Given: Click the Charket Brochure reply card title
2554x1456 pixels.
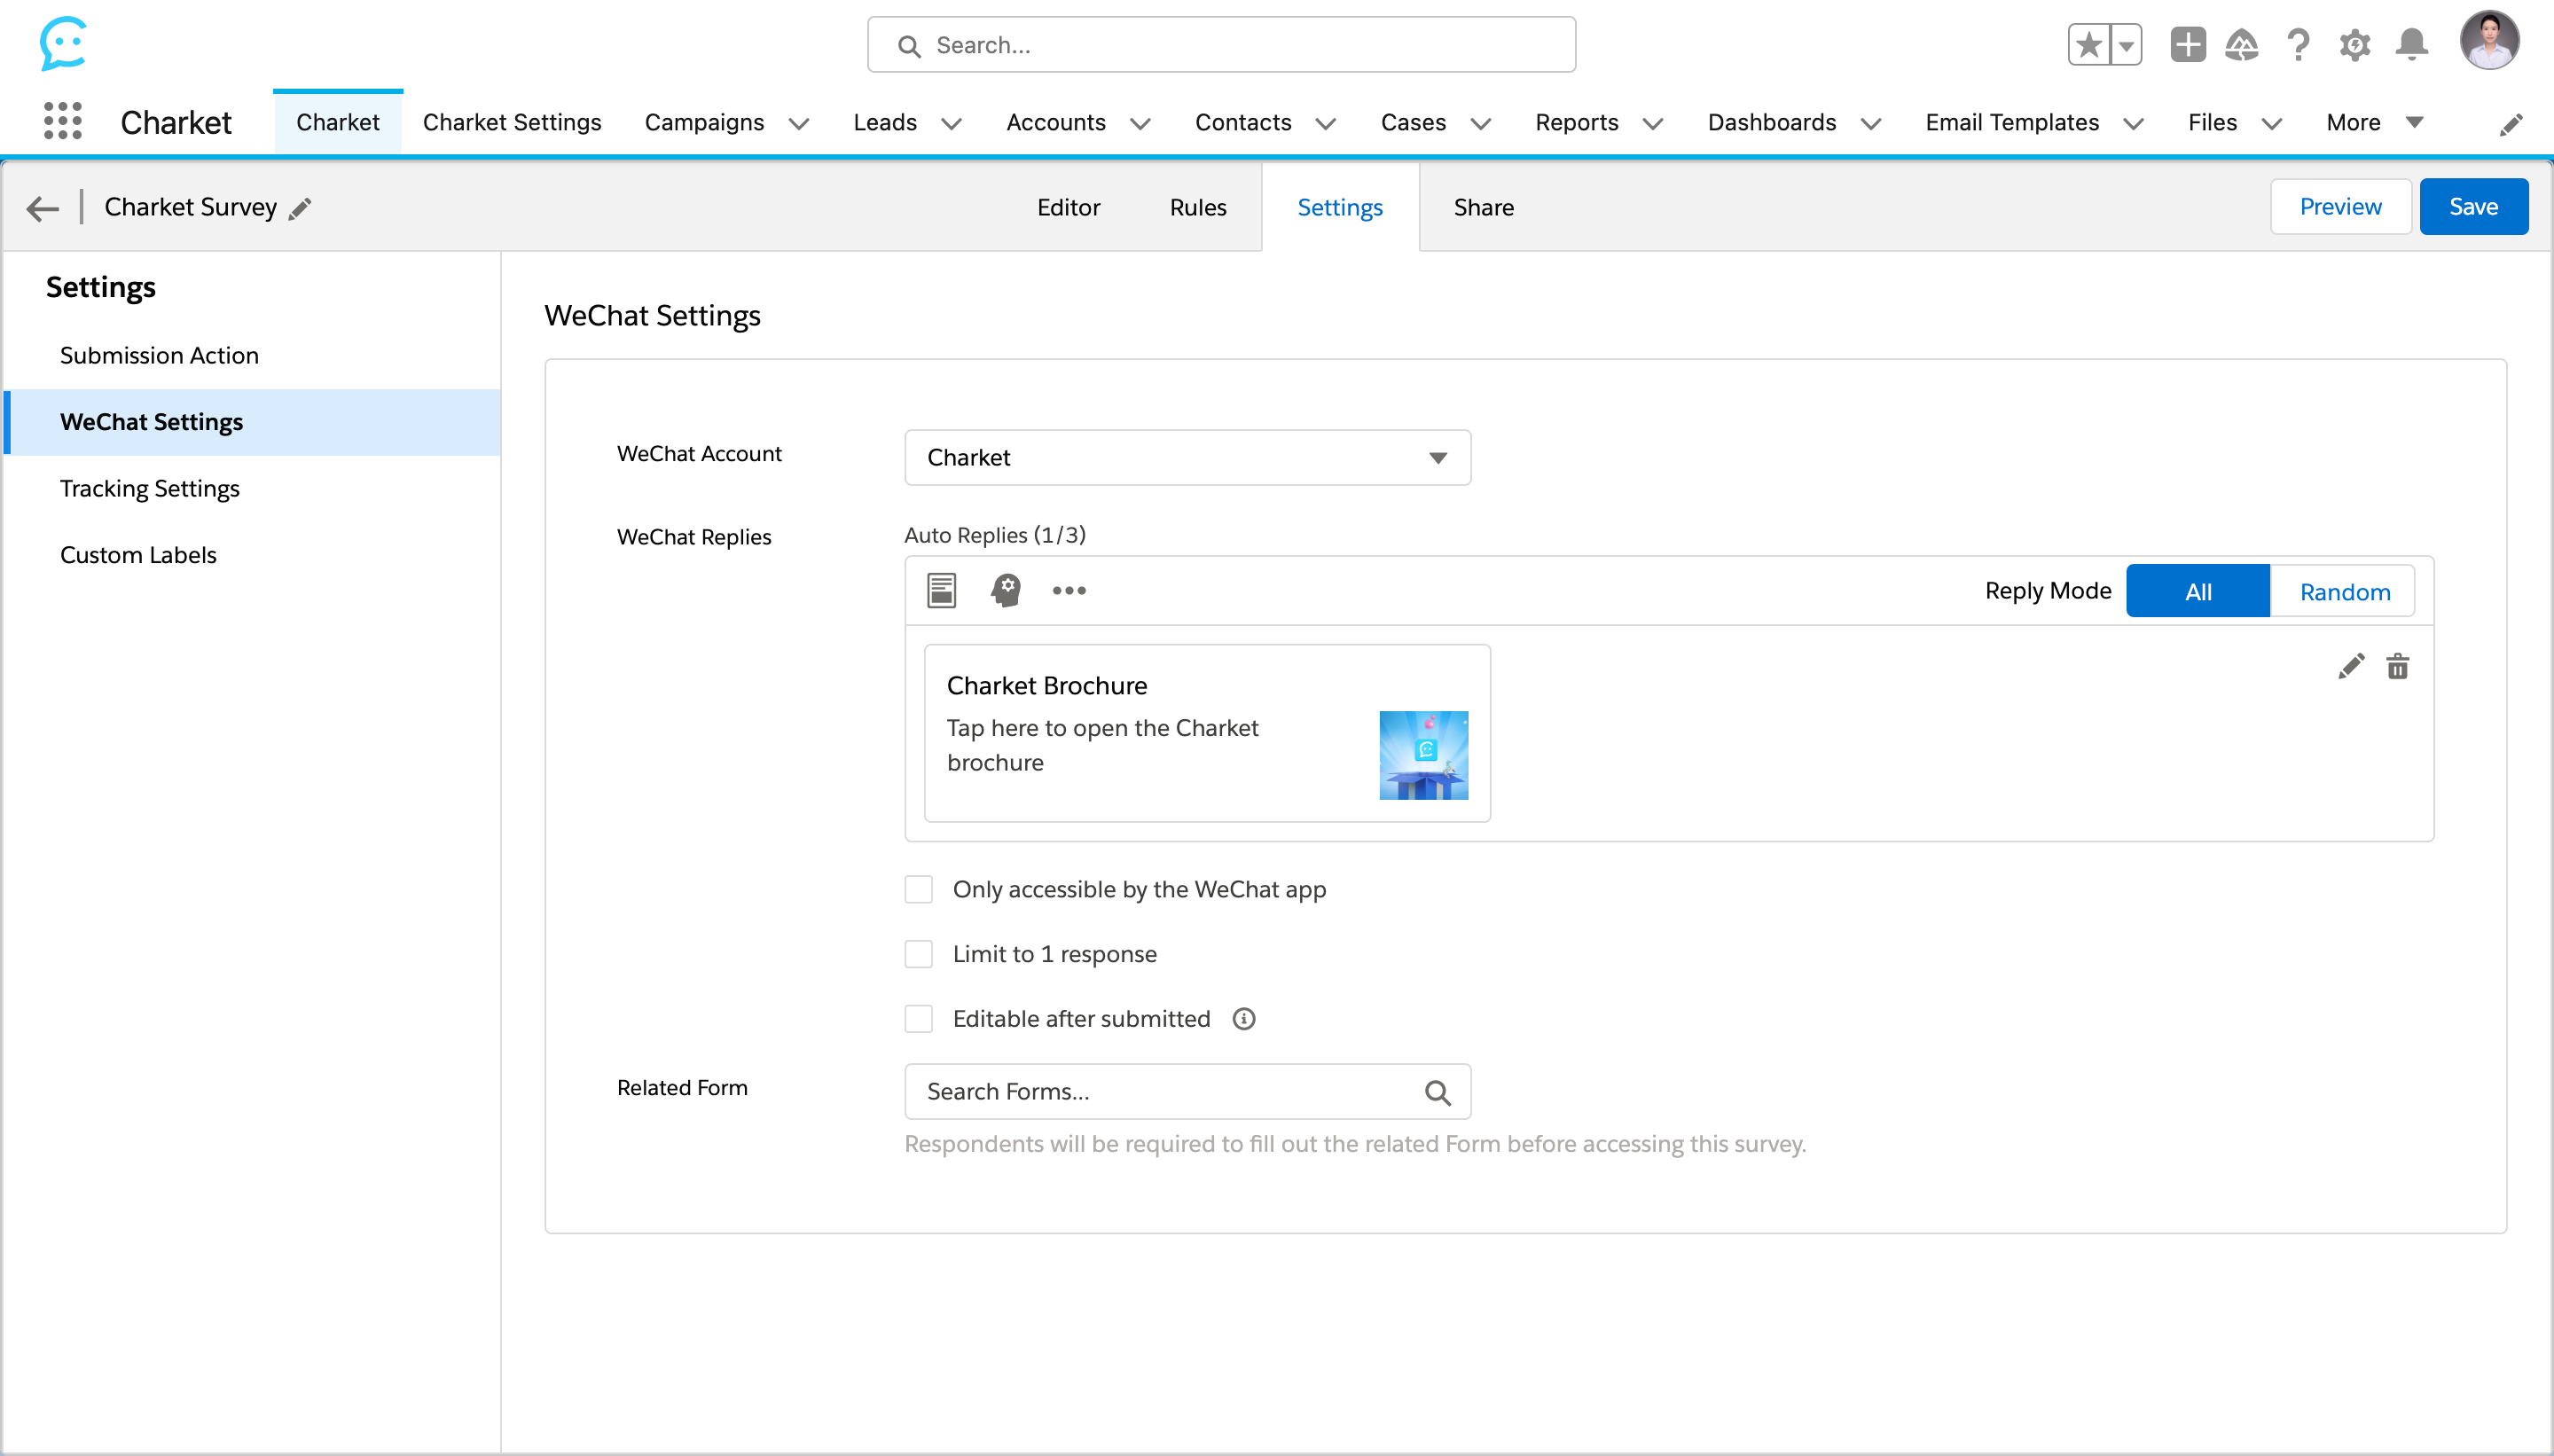Looking at the screenshot, I should (x=1046, y=686).
